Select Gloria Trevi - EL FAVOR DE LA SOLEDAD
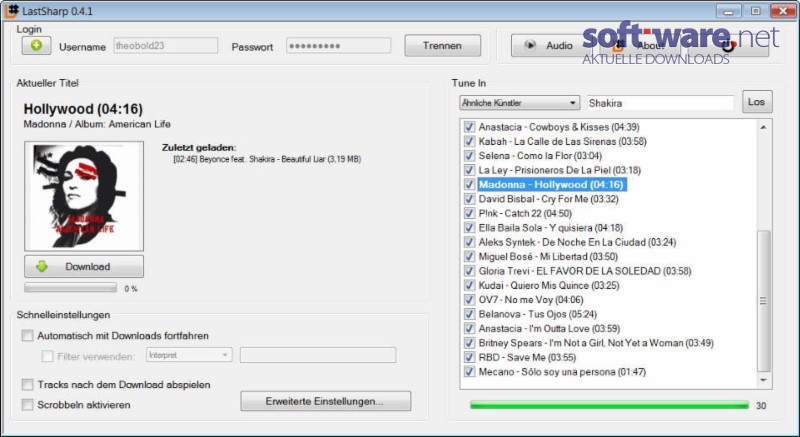 coord(585,271)
